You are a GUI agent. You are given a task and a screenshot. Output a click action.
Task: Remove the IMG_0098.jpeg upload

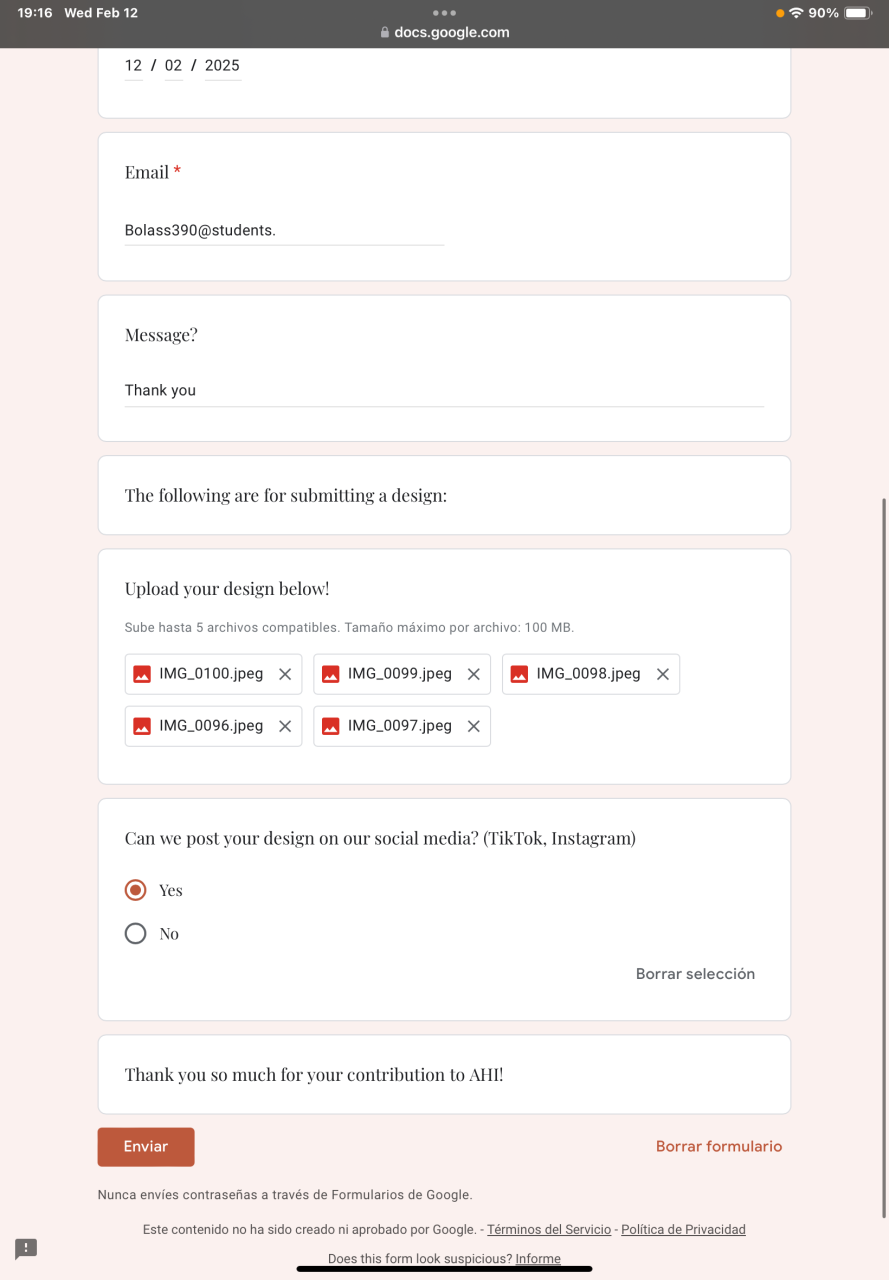662,674
